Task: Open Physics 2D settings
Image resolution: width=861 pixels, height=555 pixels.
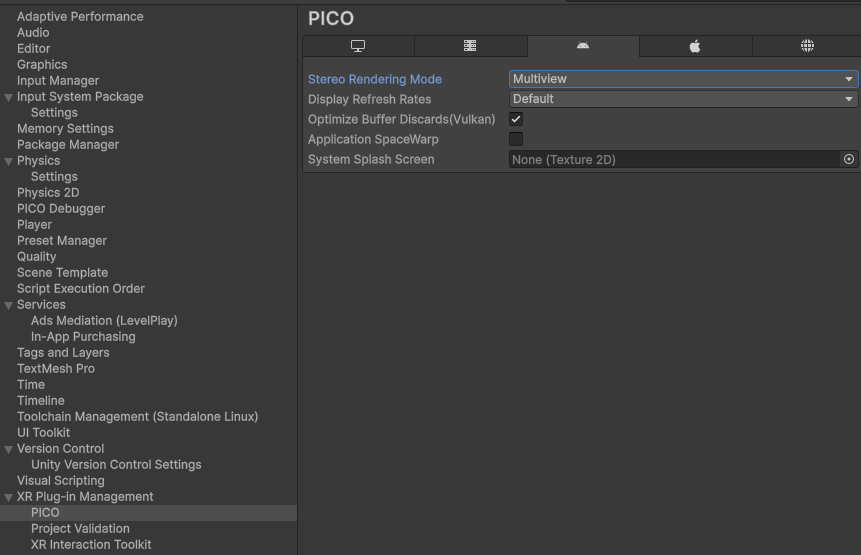Action: [48, 192]
